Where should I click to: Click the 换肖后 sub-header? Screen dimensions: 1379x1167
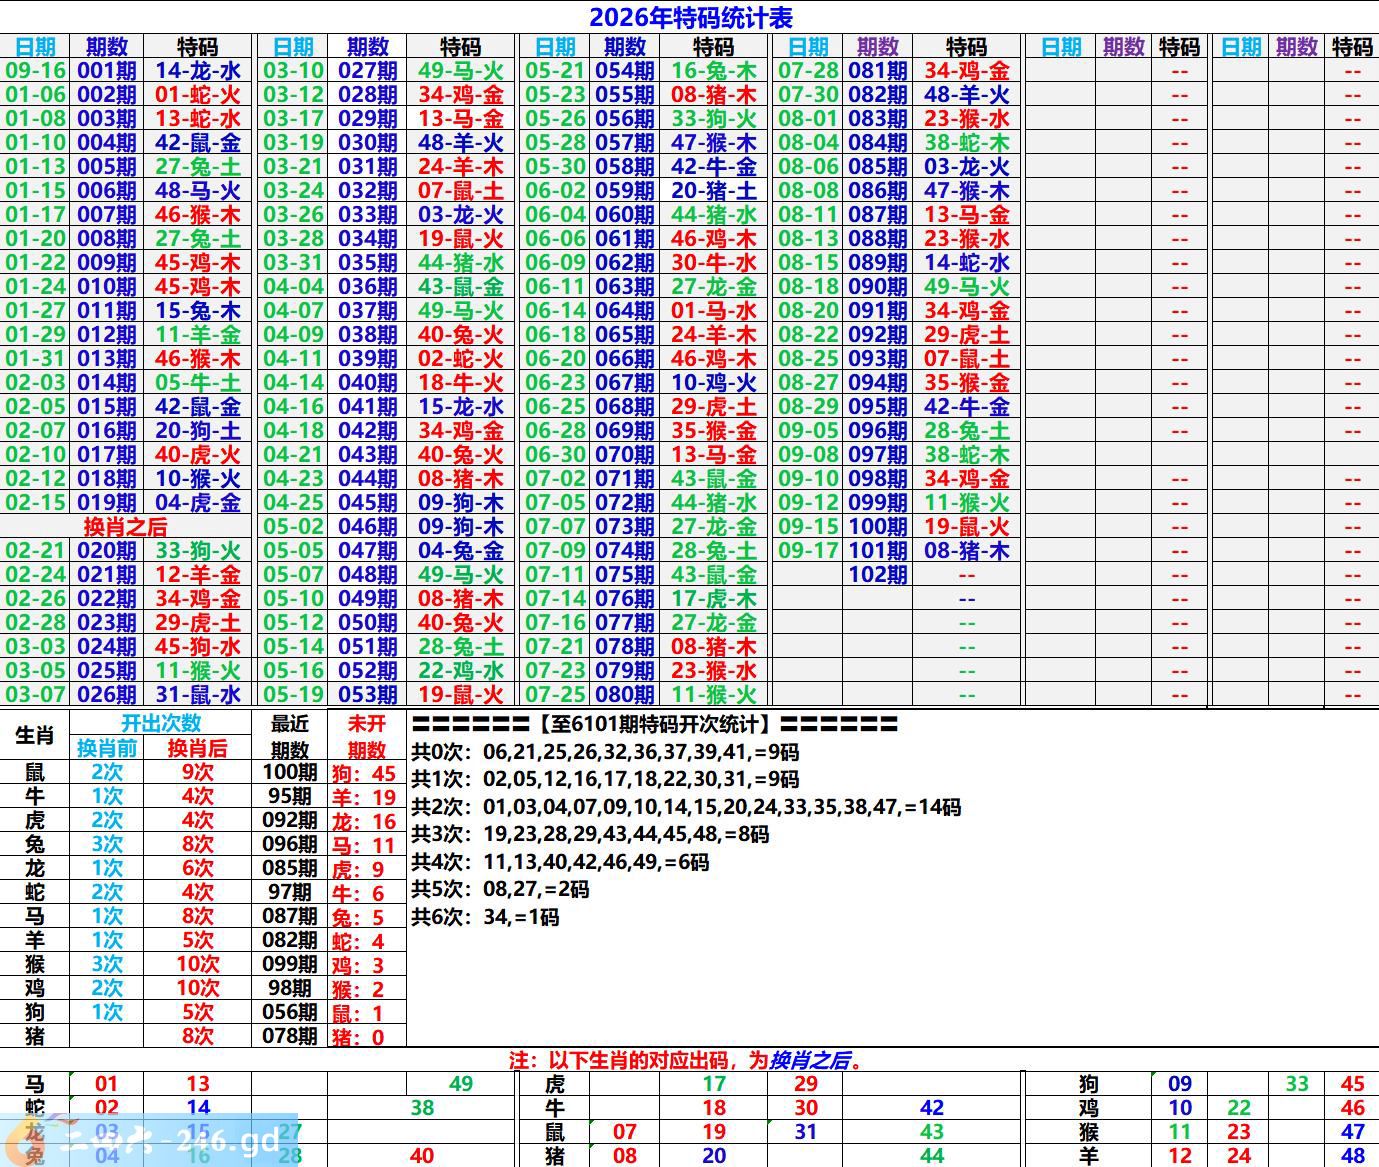197,748
